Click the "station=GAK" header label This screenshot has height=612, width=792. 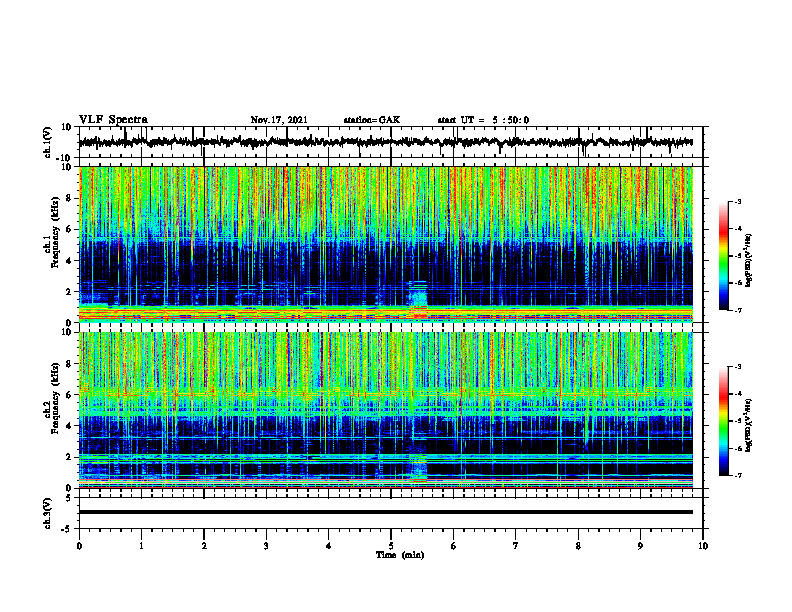pos(372,120)
